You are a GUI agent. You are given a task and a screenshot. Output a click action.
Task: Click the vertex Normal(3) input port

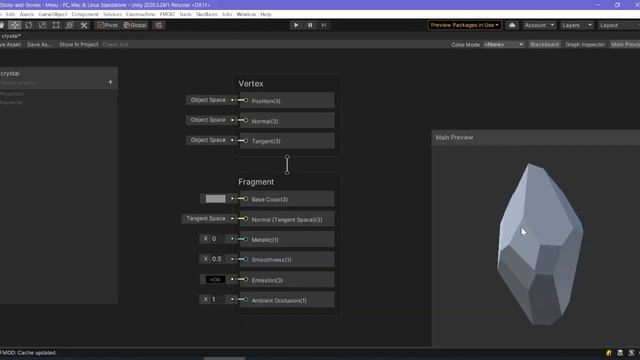[246, 120]
